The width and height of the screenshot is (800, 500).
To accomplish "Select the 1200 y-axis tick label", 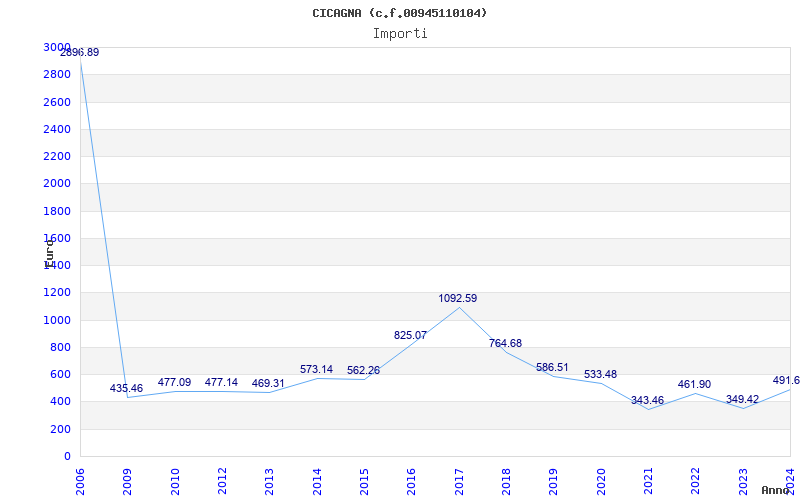I will tap(57, 293).
